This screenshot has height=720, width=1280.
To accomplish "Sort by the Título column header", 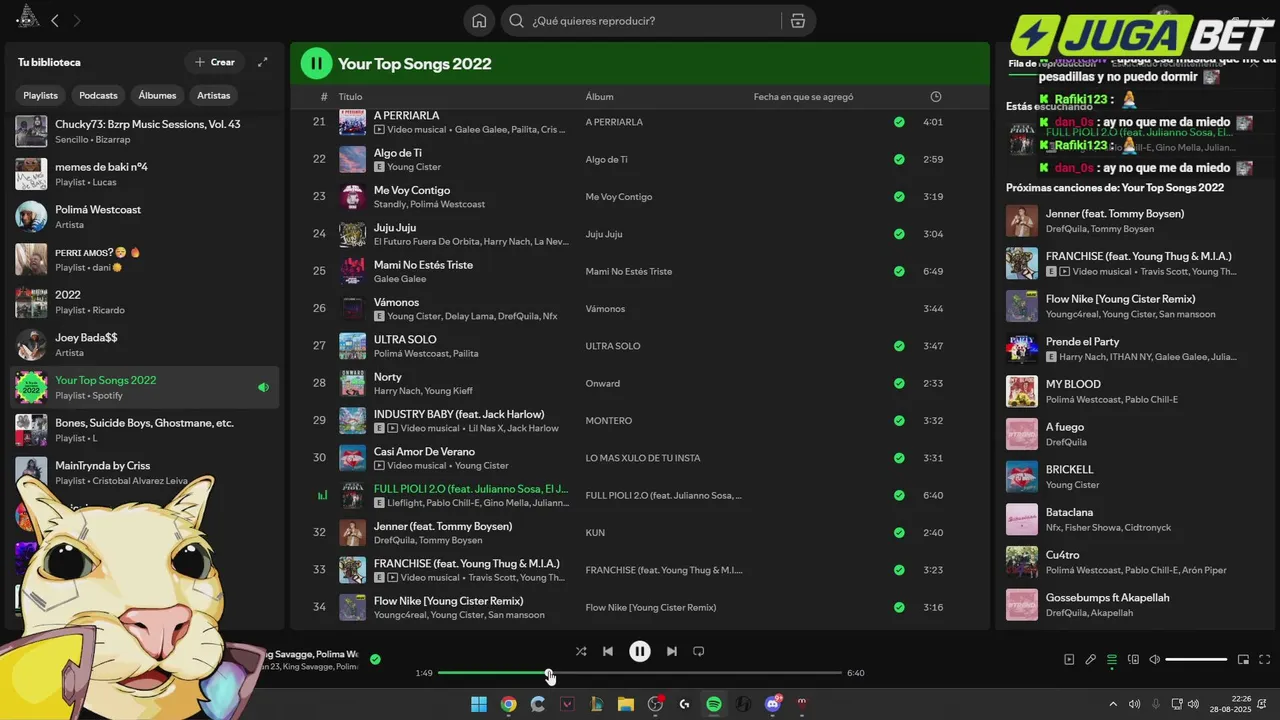I will coord(350,97).
